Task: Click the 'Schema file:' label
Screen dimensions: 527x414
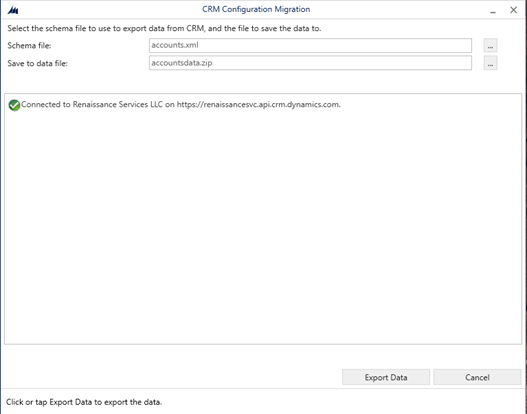Action: [x=29, y=45]
